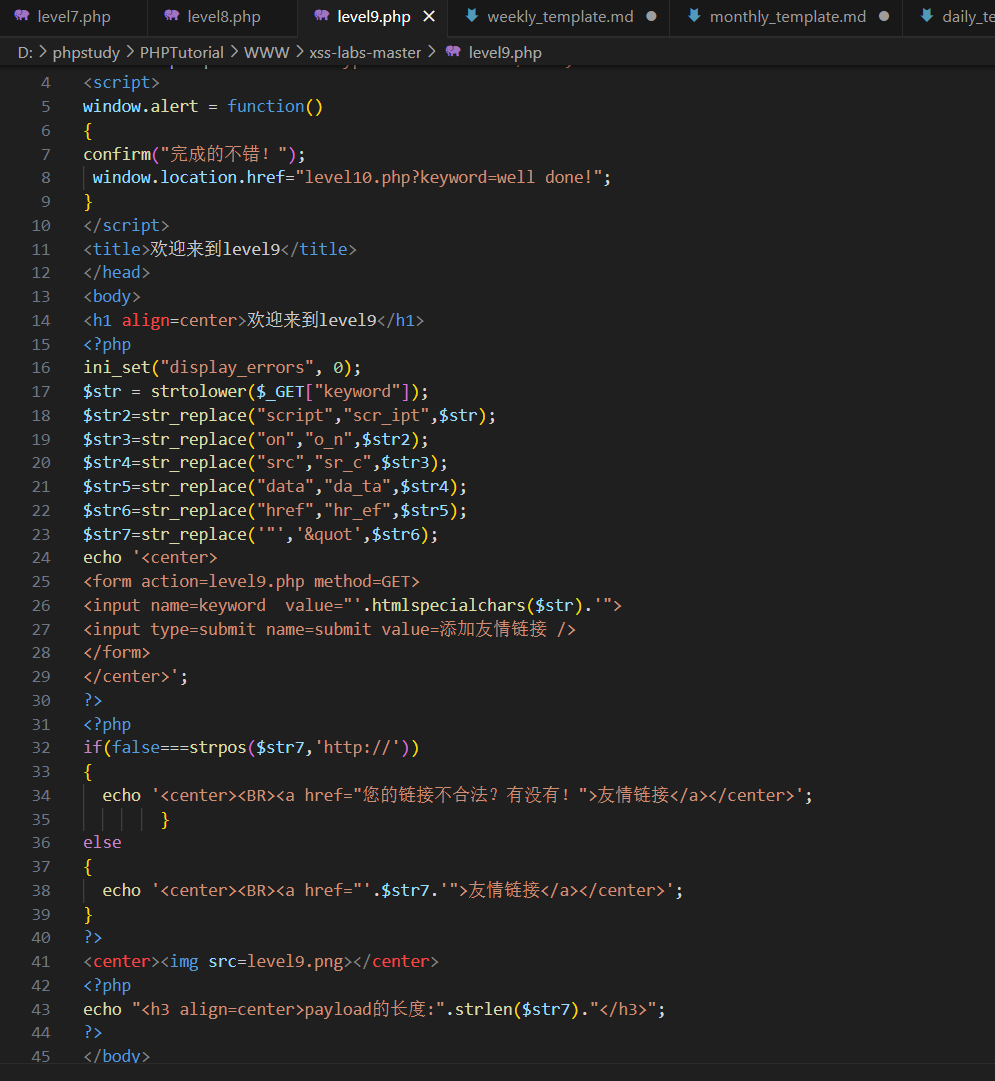Open the monthly_template.md tab
This screenshot has height=1081, width=995.
click(787, 17)
